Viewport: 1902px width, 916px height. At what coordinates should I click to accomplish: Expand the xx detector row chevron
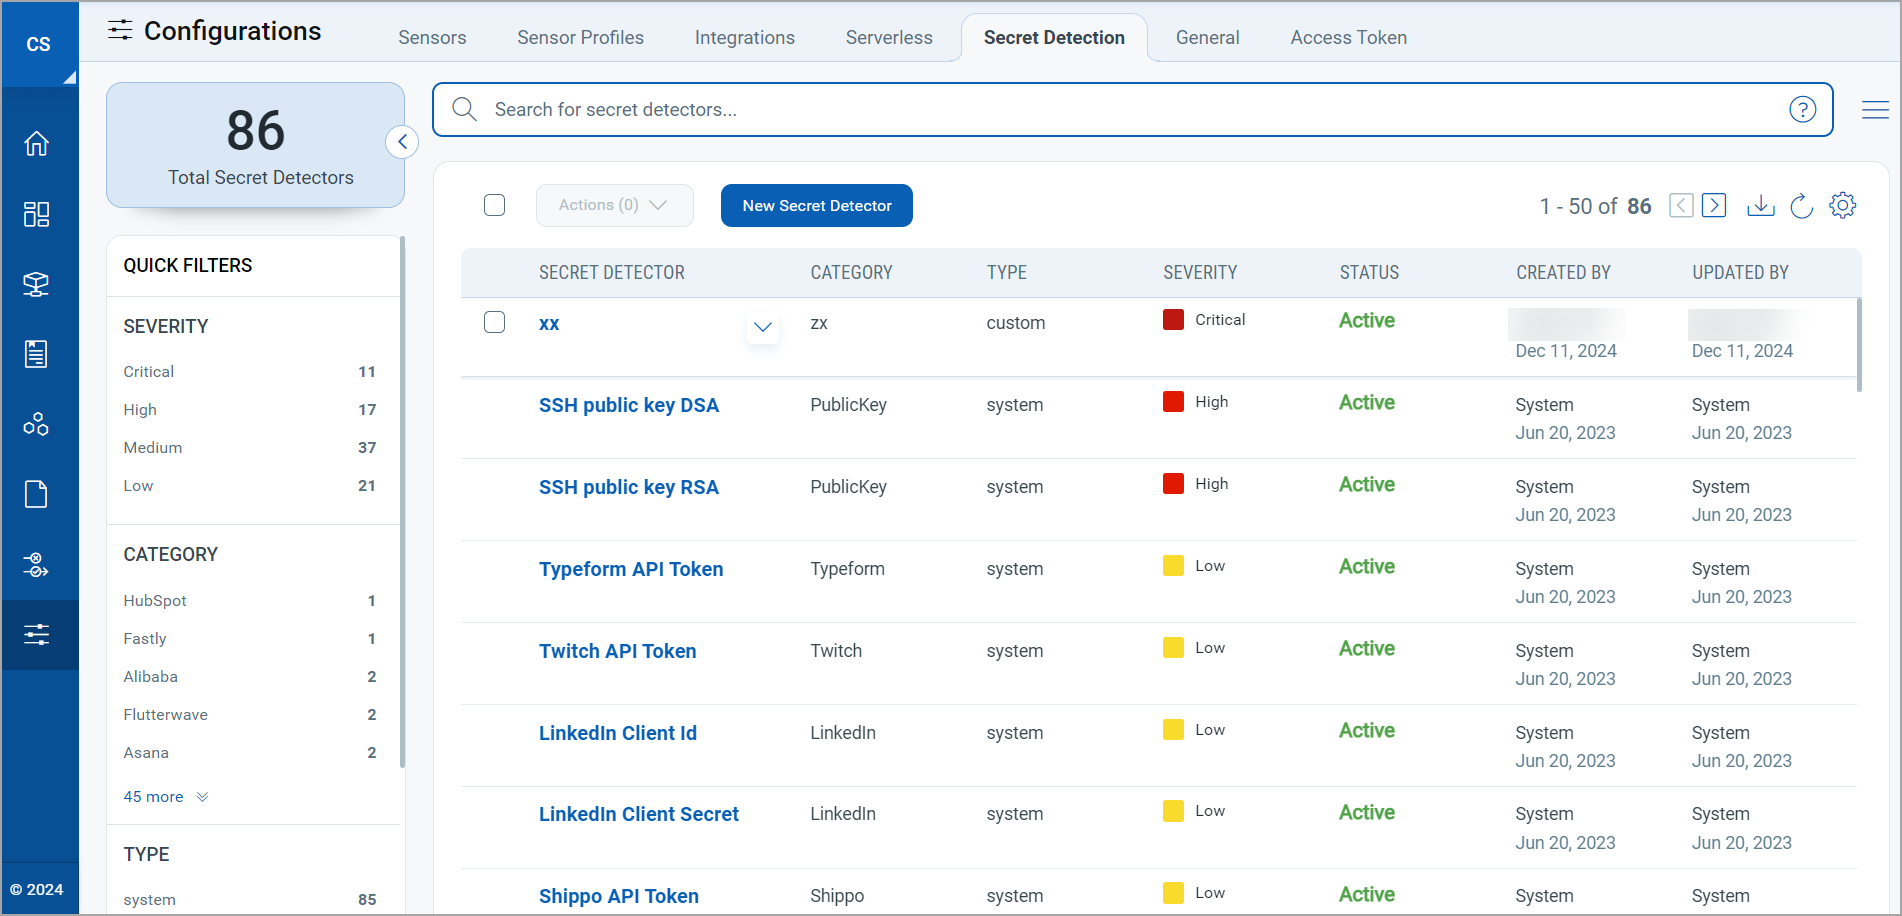pos(762,327)
